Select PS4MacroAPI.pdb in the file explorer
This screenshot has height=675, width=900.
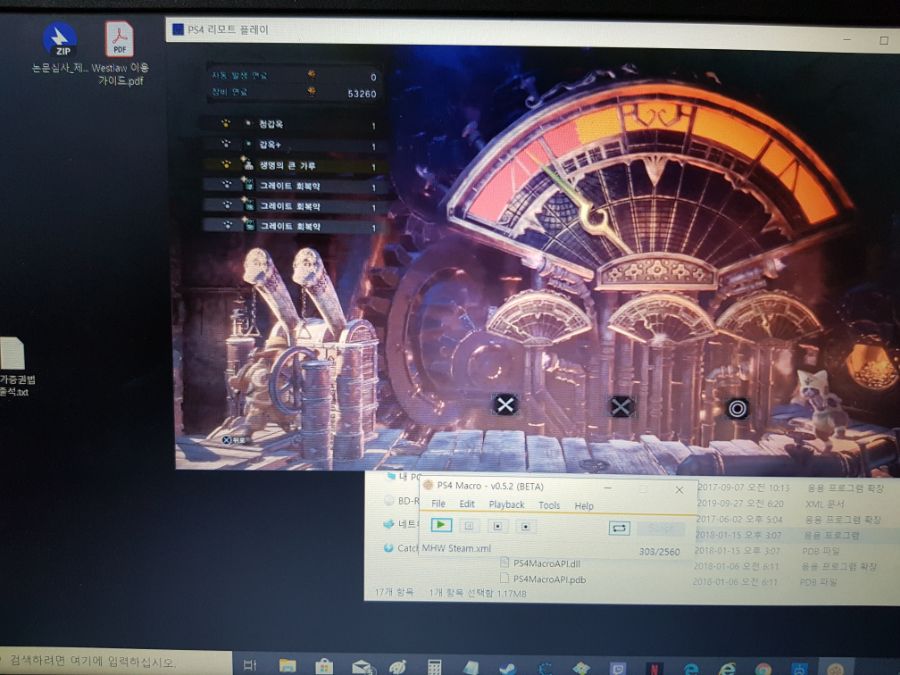[543, 579]
